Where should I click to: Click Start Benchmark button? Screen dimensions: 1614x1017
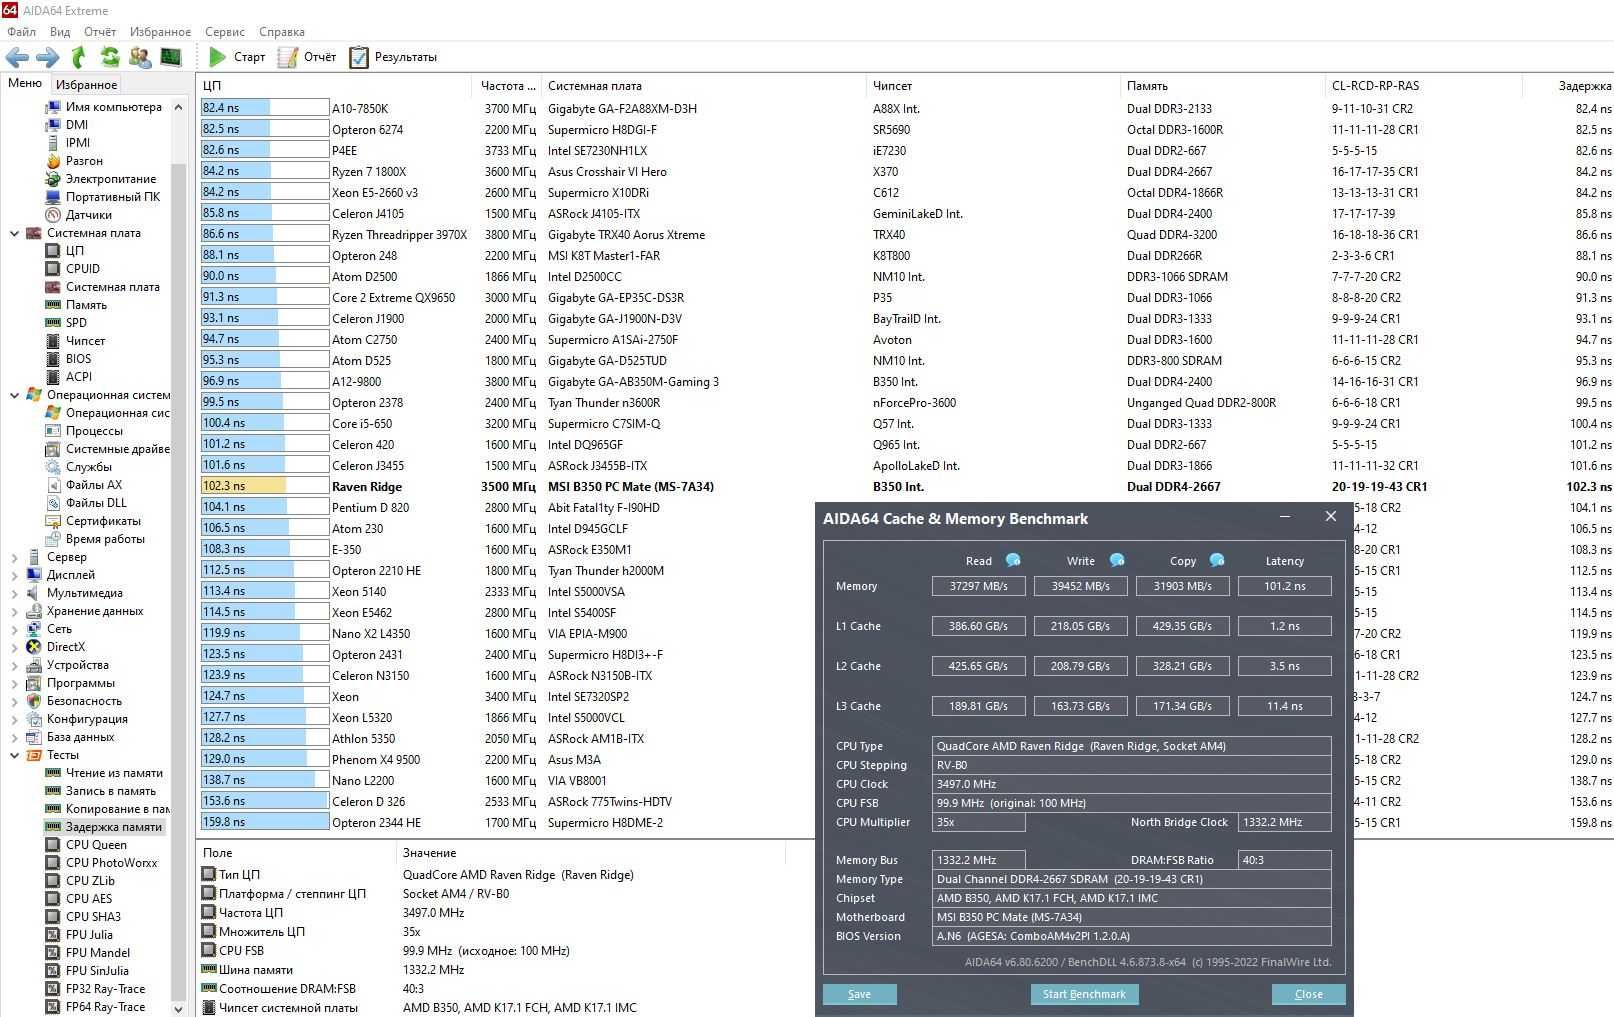[x=1084, y=994]
